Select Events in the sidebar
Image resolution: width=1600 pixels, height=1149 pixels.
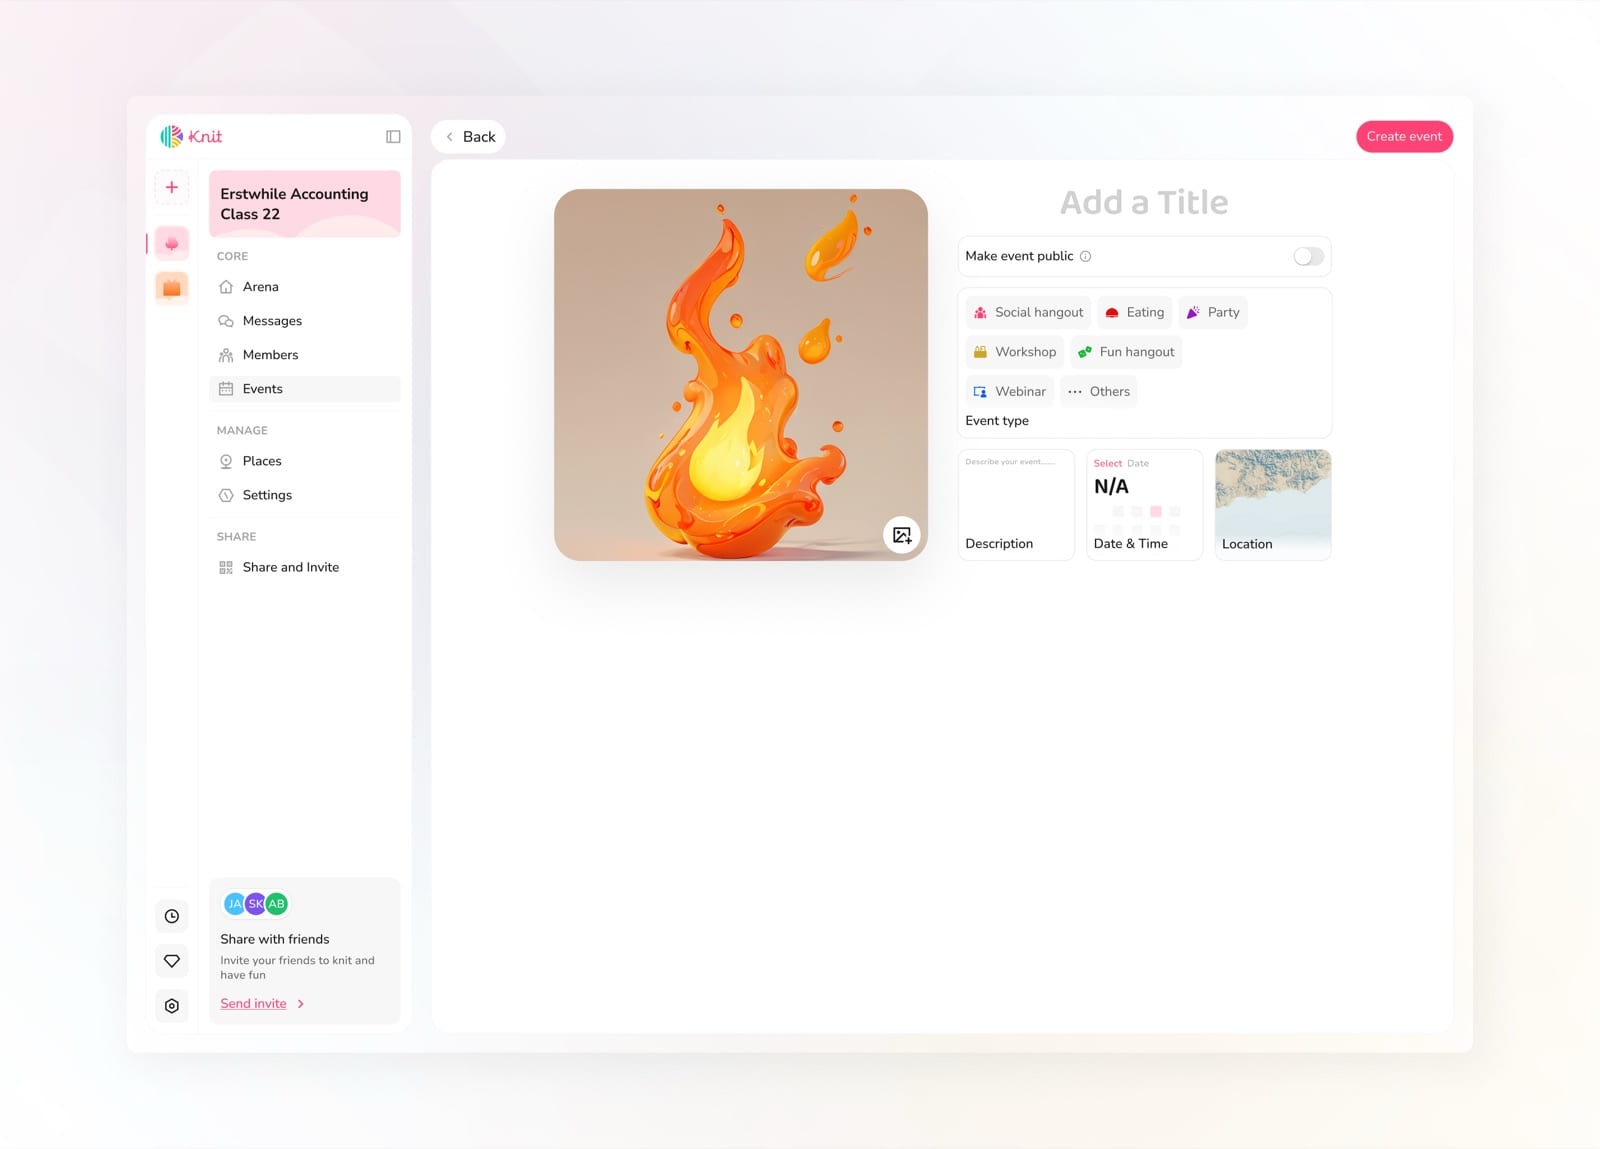(305, 389)
